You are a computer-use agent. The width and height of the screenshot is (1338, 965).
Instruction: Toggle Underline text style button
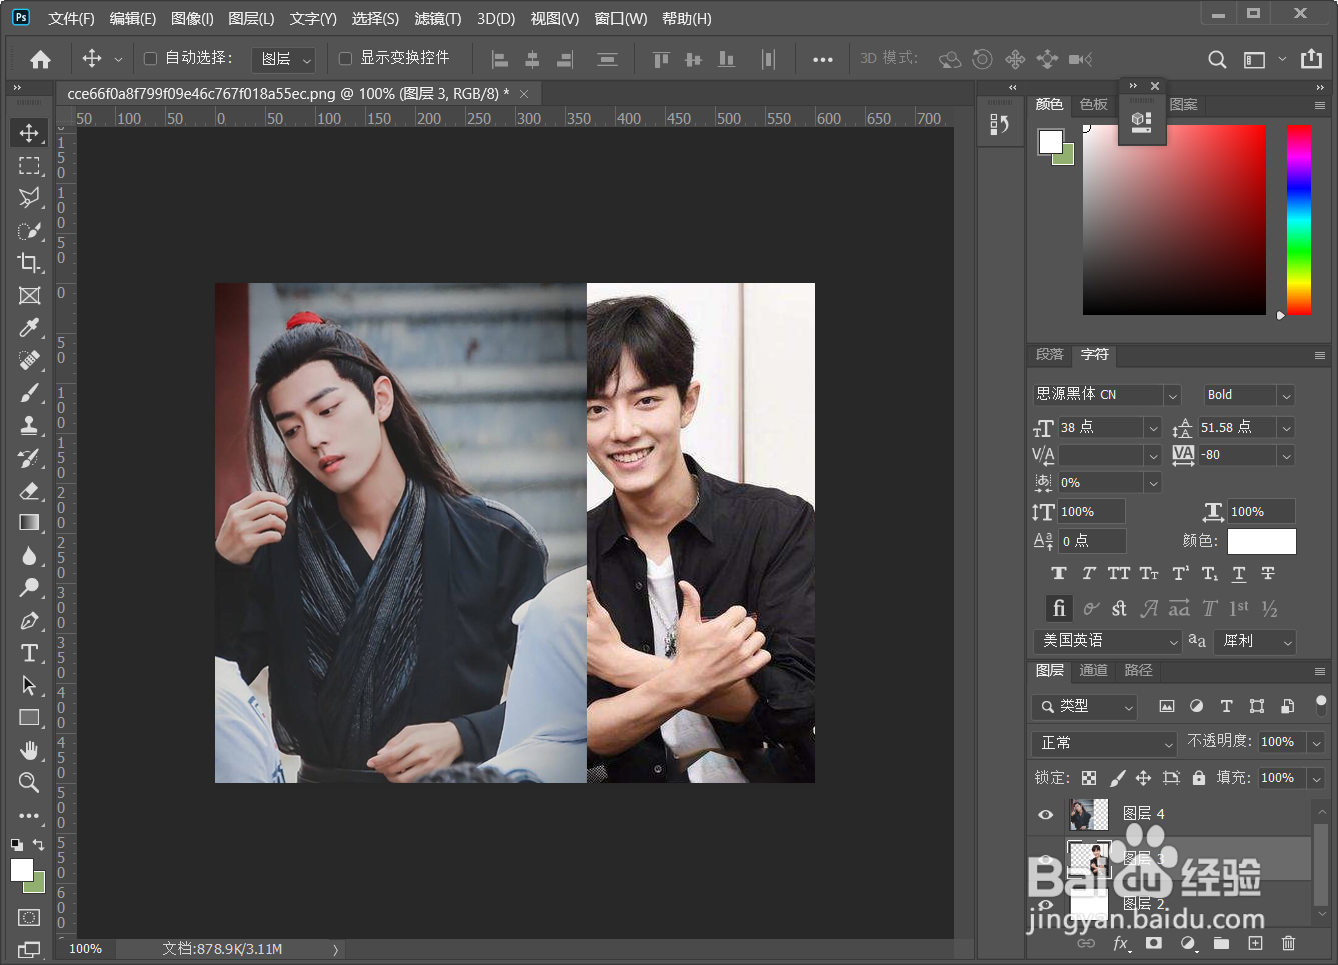pos(1239,573)
